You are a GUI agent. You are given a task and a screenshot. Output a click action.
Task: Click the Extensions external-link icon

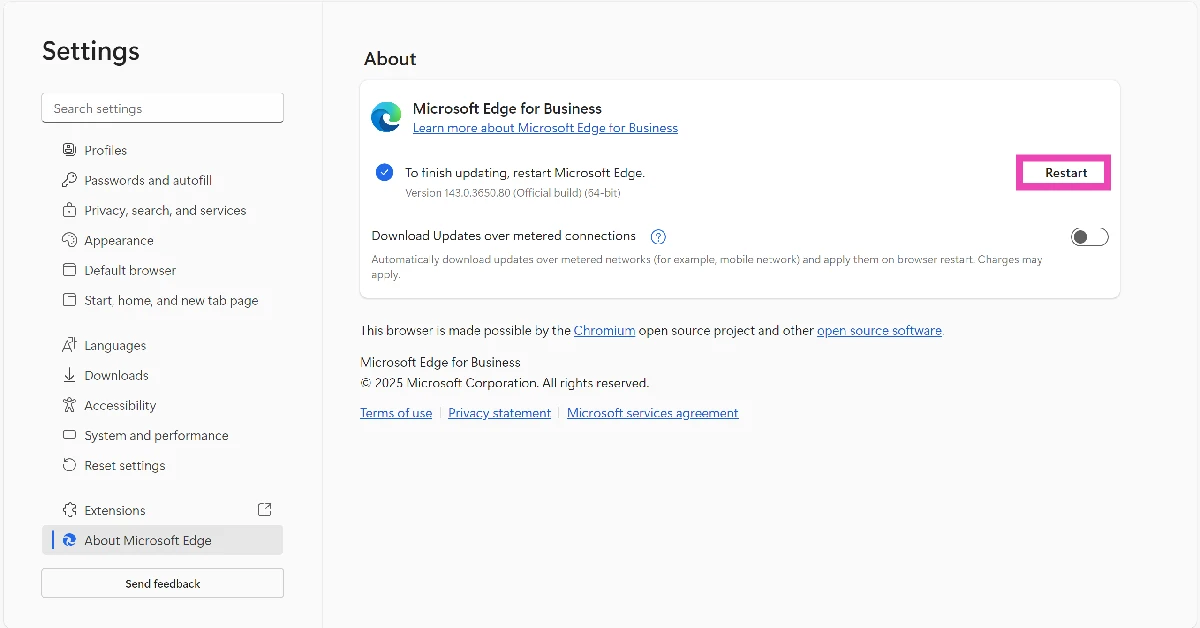click(264, 509)
